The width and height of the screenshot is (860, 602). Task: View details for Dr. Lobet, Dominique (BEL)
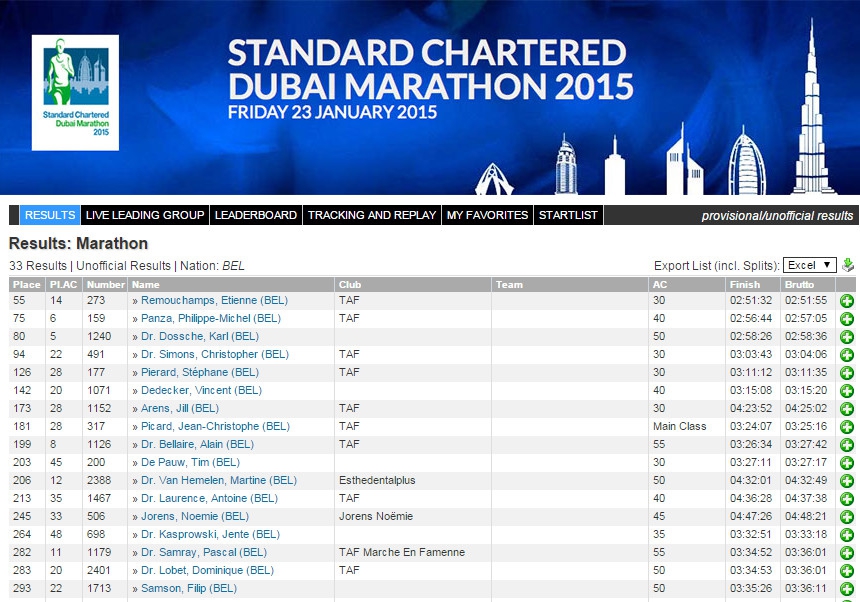tap(207, 571)
